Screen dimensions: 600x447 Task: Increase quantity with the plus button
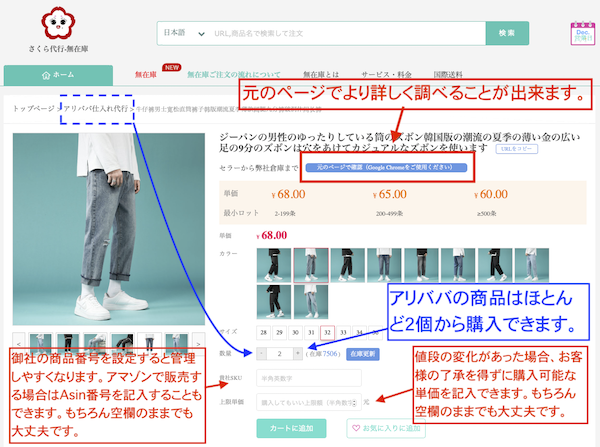point(298,354)
